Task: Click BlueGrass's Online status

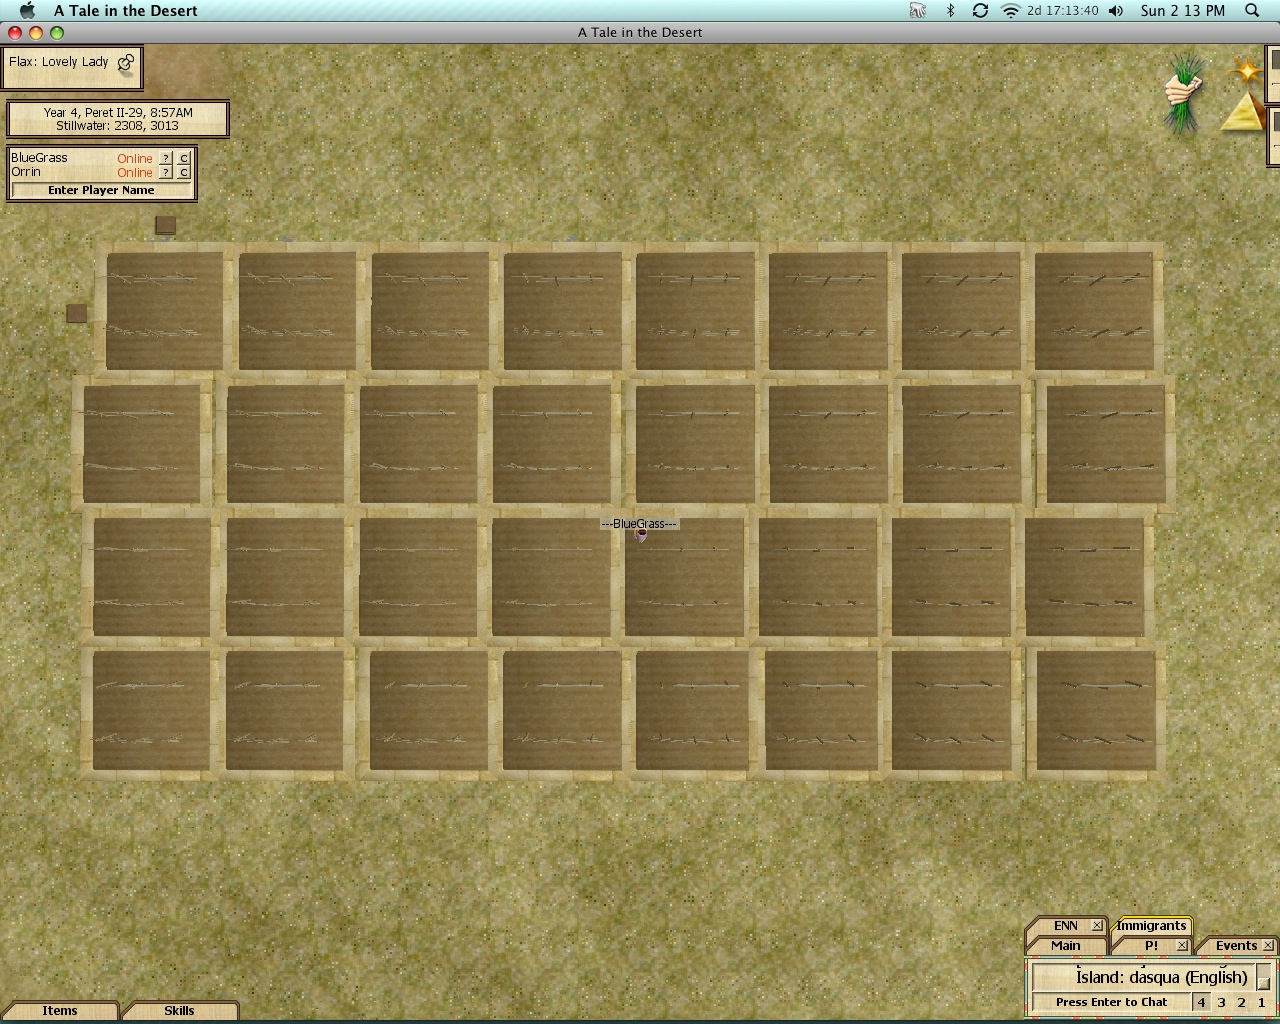Action: pyautogui.click(x=134, y=158)
